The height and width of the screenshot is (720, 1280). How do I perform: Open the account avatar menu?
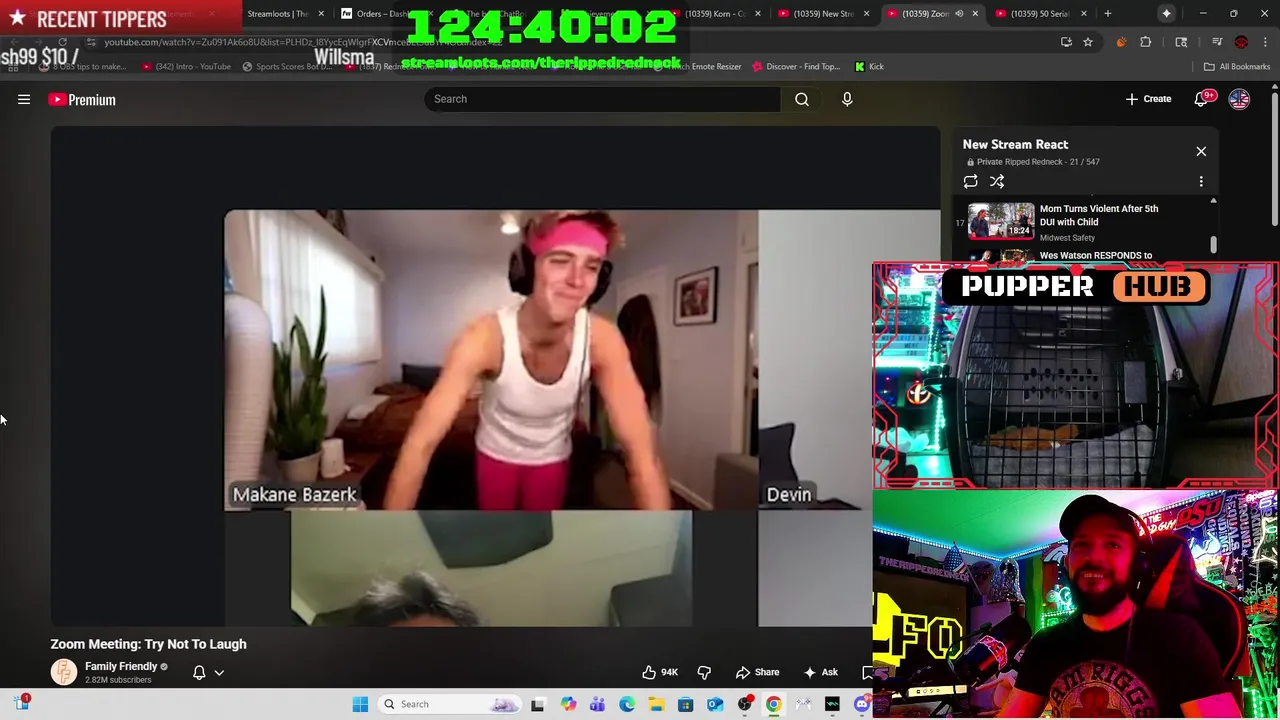1239,99
